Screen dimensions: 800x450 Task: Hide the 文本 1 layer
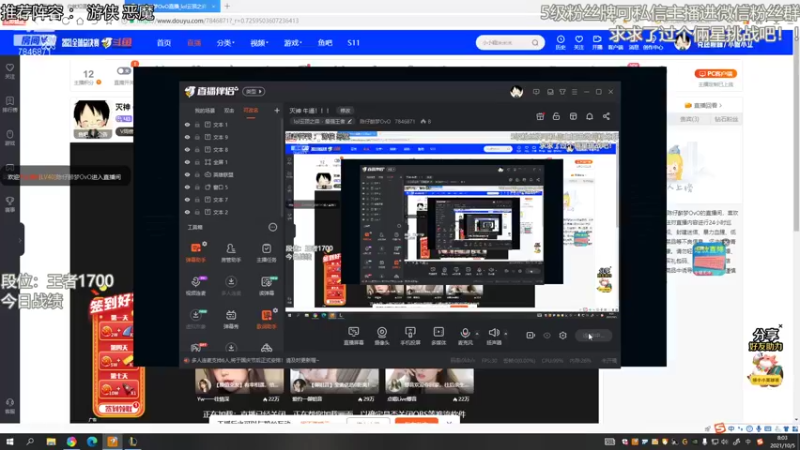pyautogui.click(x=187, y=124)
